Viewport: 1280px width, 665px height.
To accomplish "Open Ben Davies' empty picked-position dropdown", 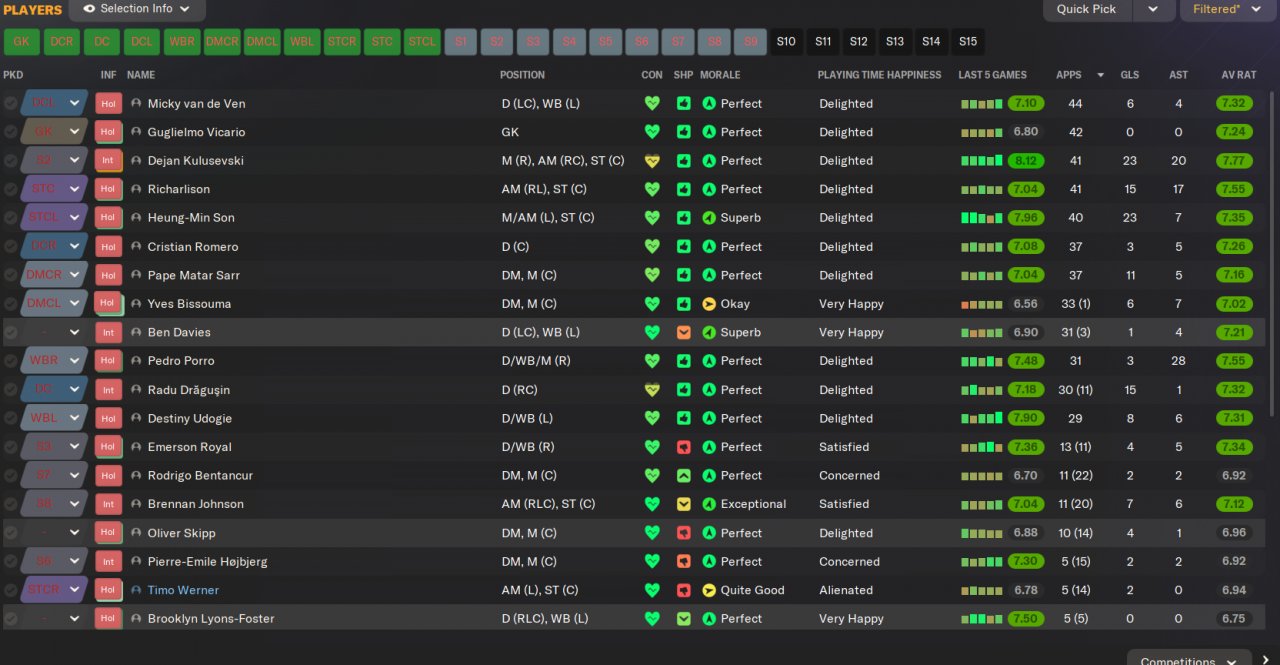I will tap(54, 332).
